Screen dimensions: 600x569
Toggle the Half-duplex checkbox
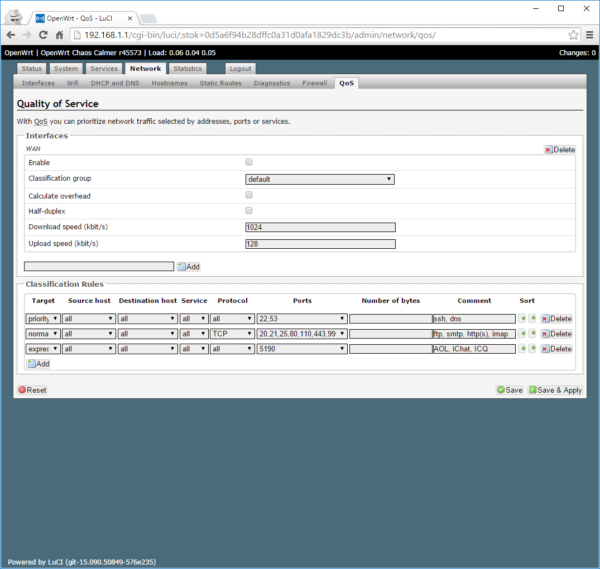pyautogui.click(x=249, y=211)
